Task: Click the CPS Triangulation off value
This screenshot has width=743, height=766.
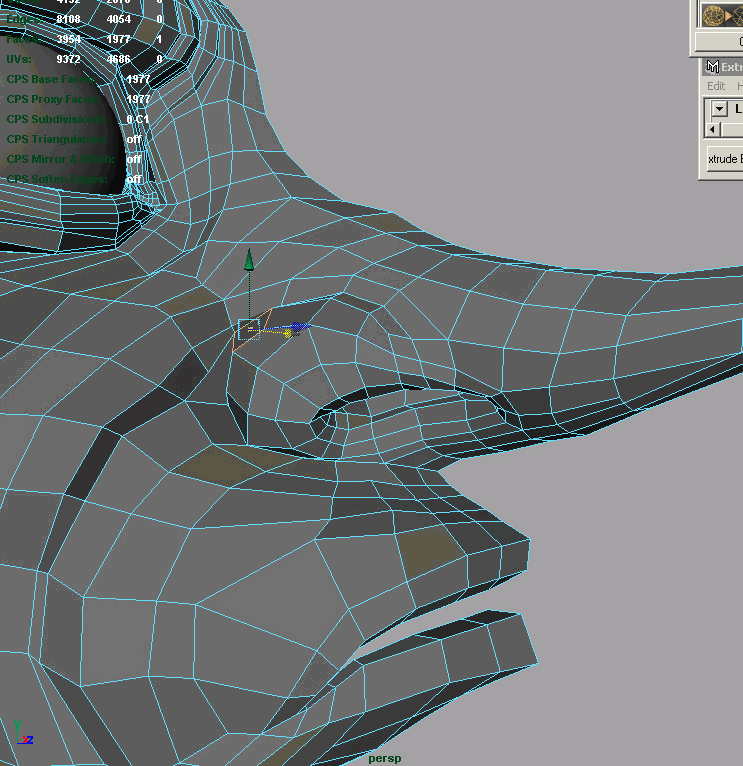Action: (x=133, y=139)
